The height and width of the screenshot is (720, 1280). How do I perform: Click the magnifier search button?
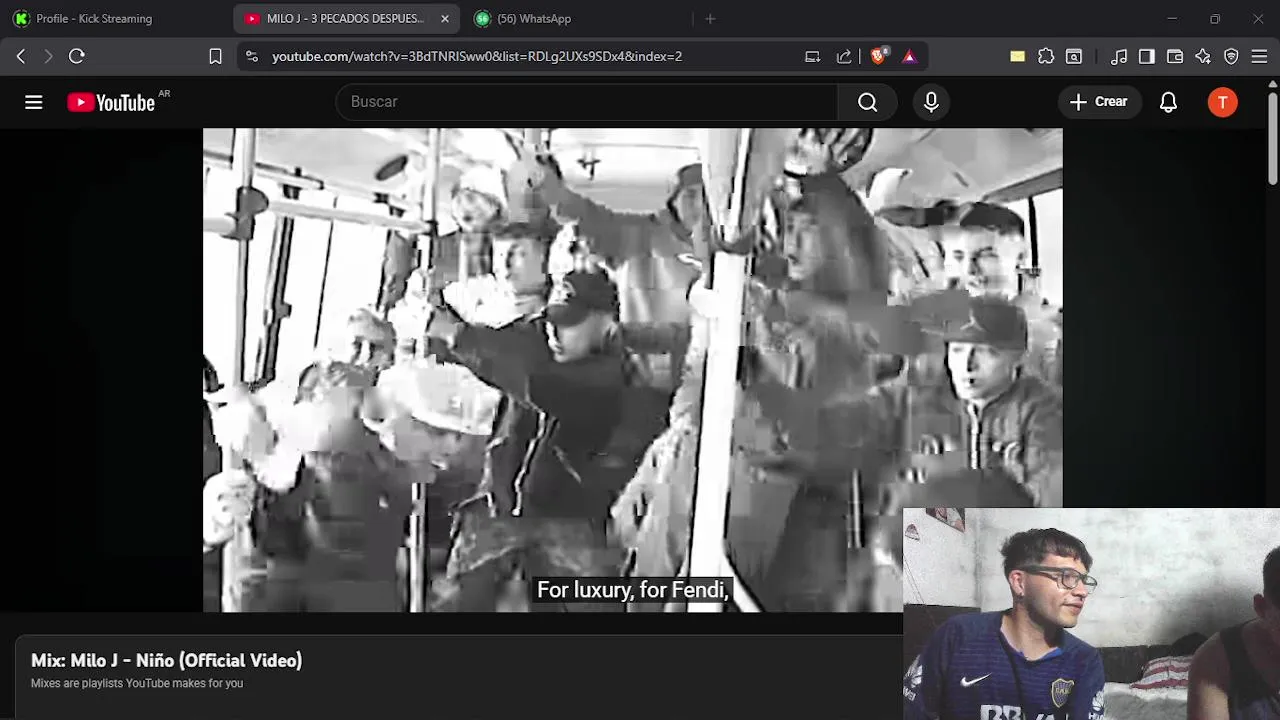[867, 102]
